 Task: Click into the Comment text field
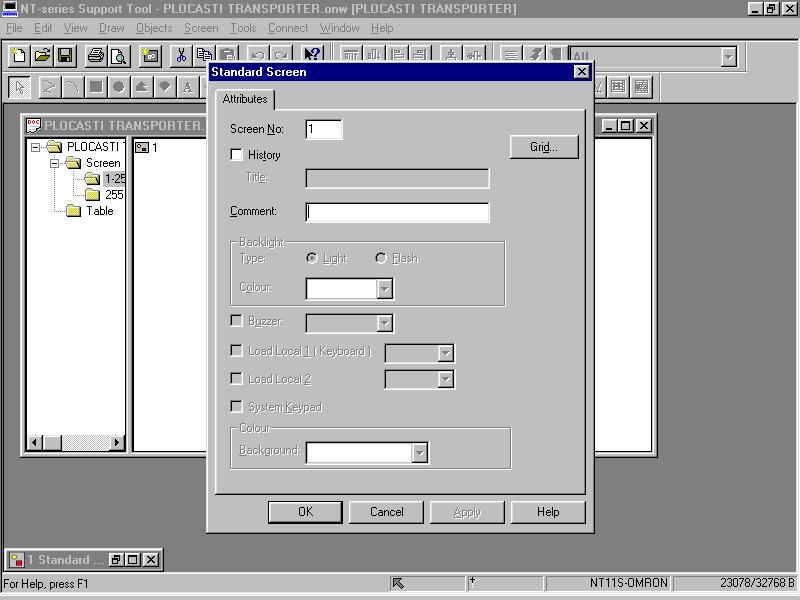397,212
